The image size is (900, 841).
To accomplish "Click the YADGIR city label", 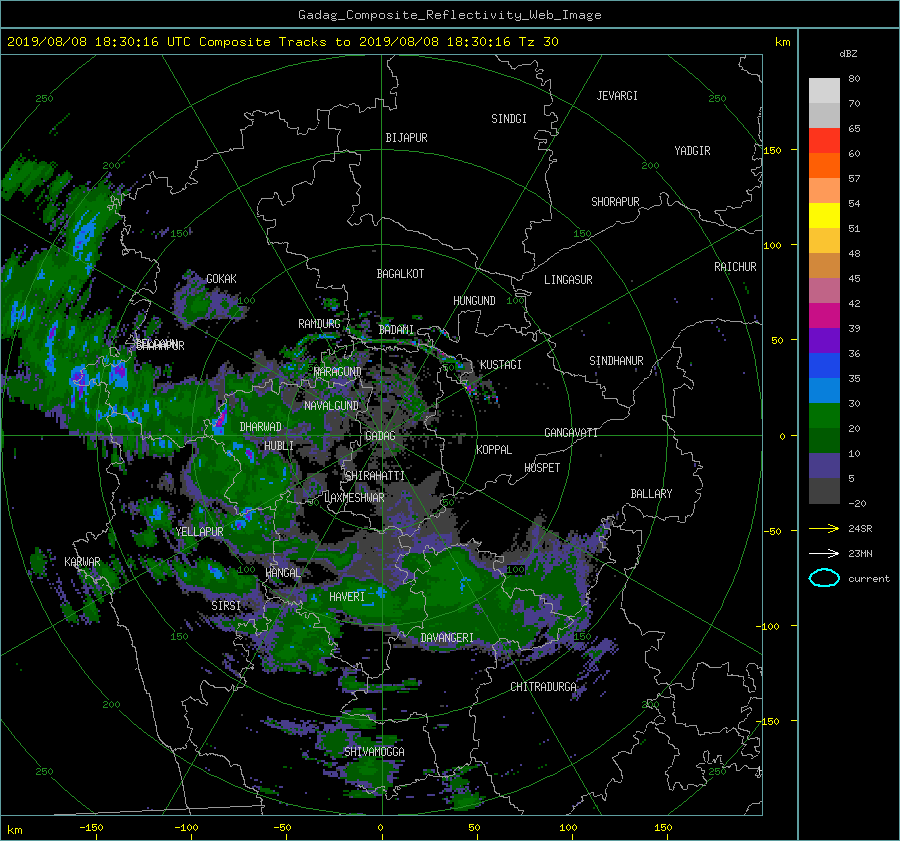I will 692,151.
